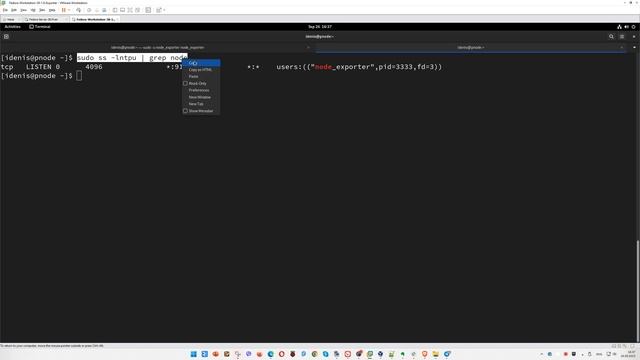This screenshot has width=640, height=360.
Task: Open VMware Help menu
Action: (52, 10)
